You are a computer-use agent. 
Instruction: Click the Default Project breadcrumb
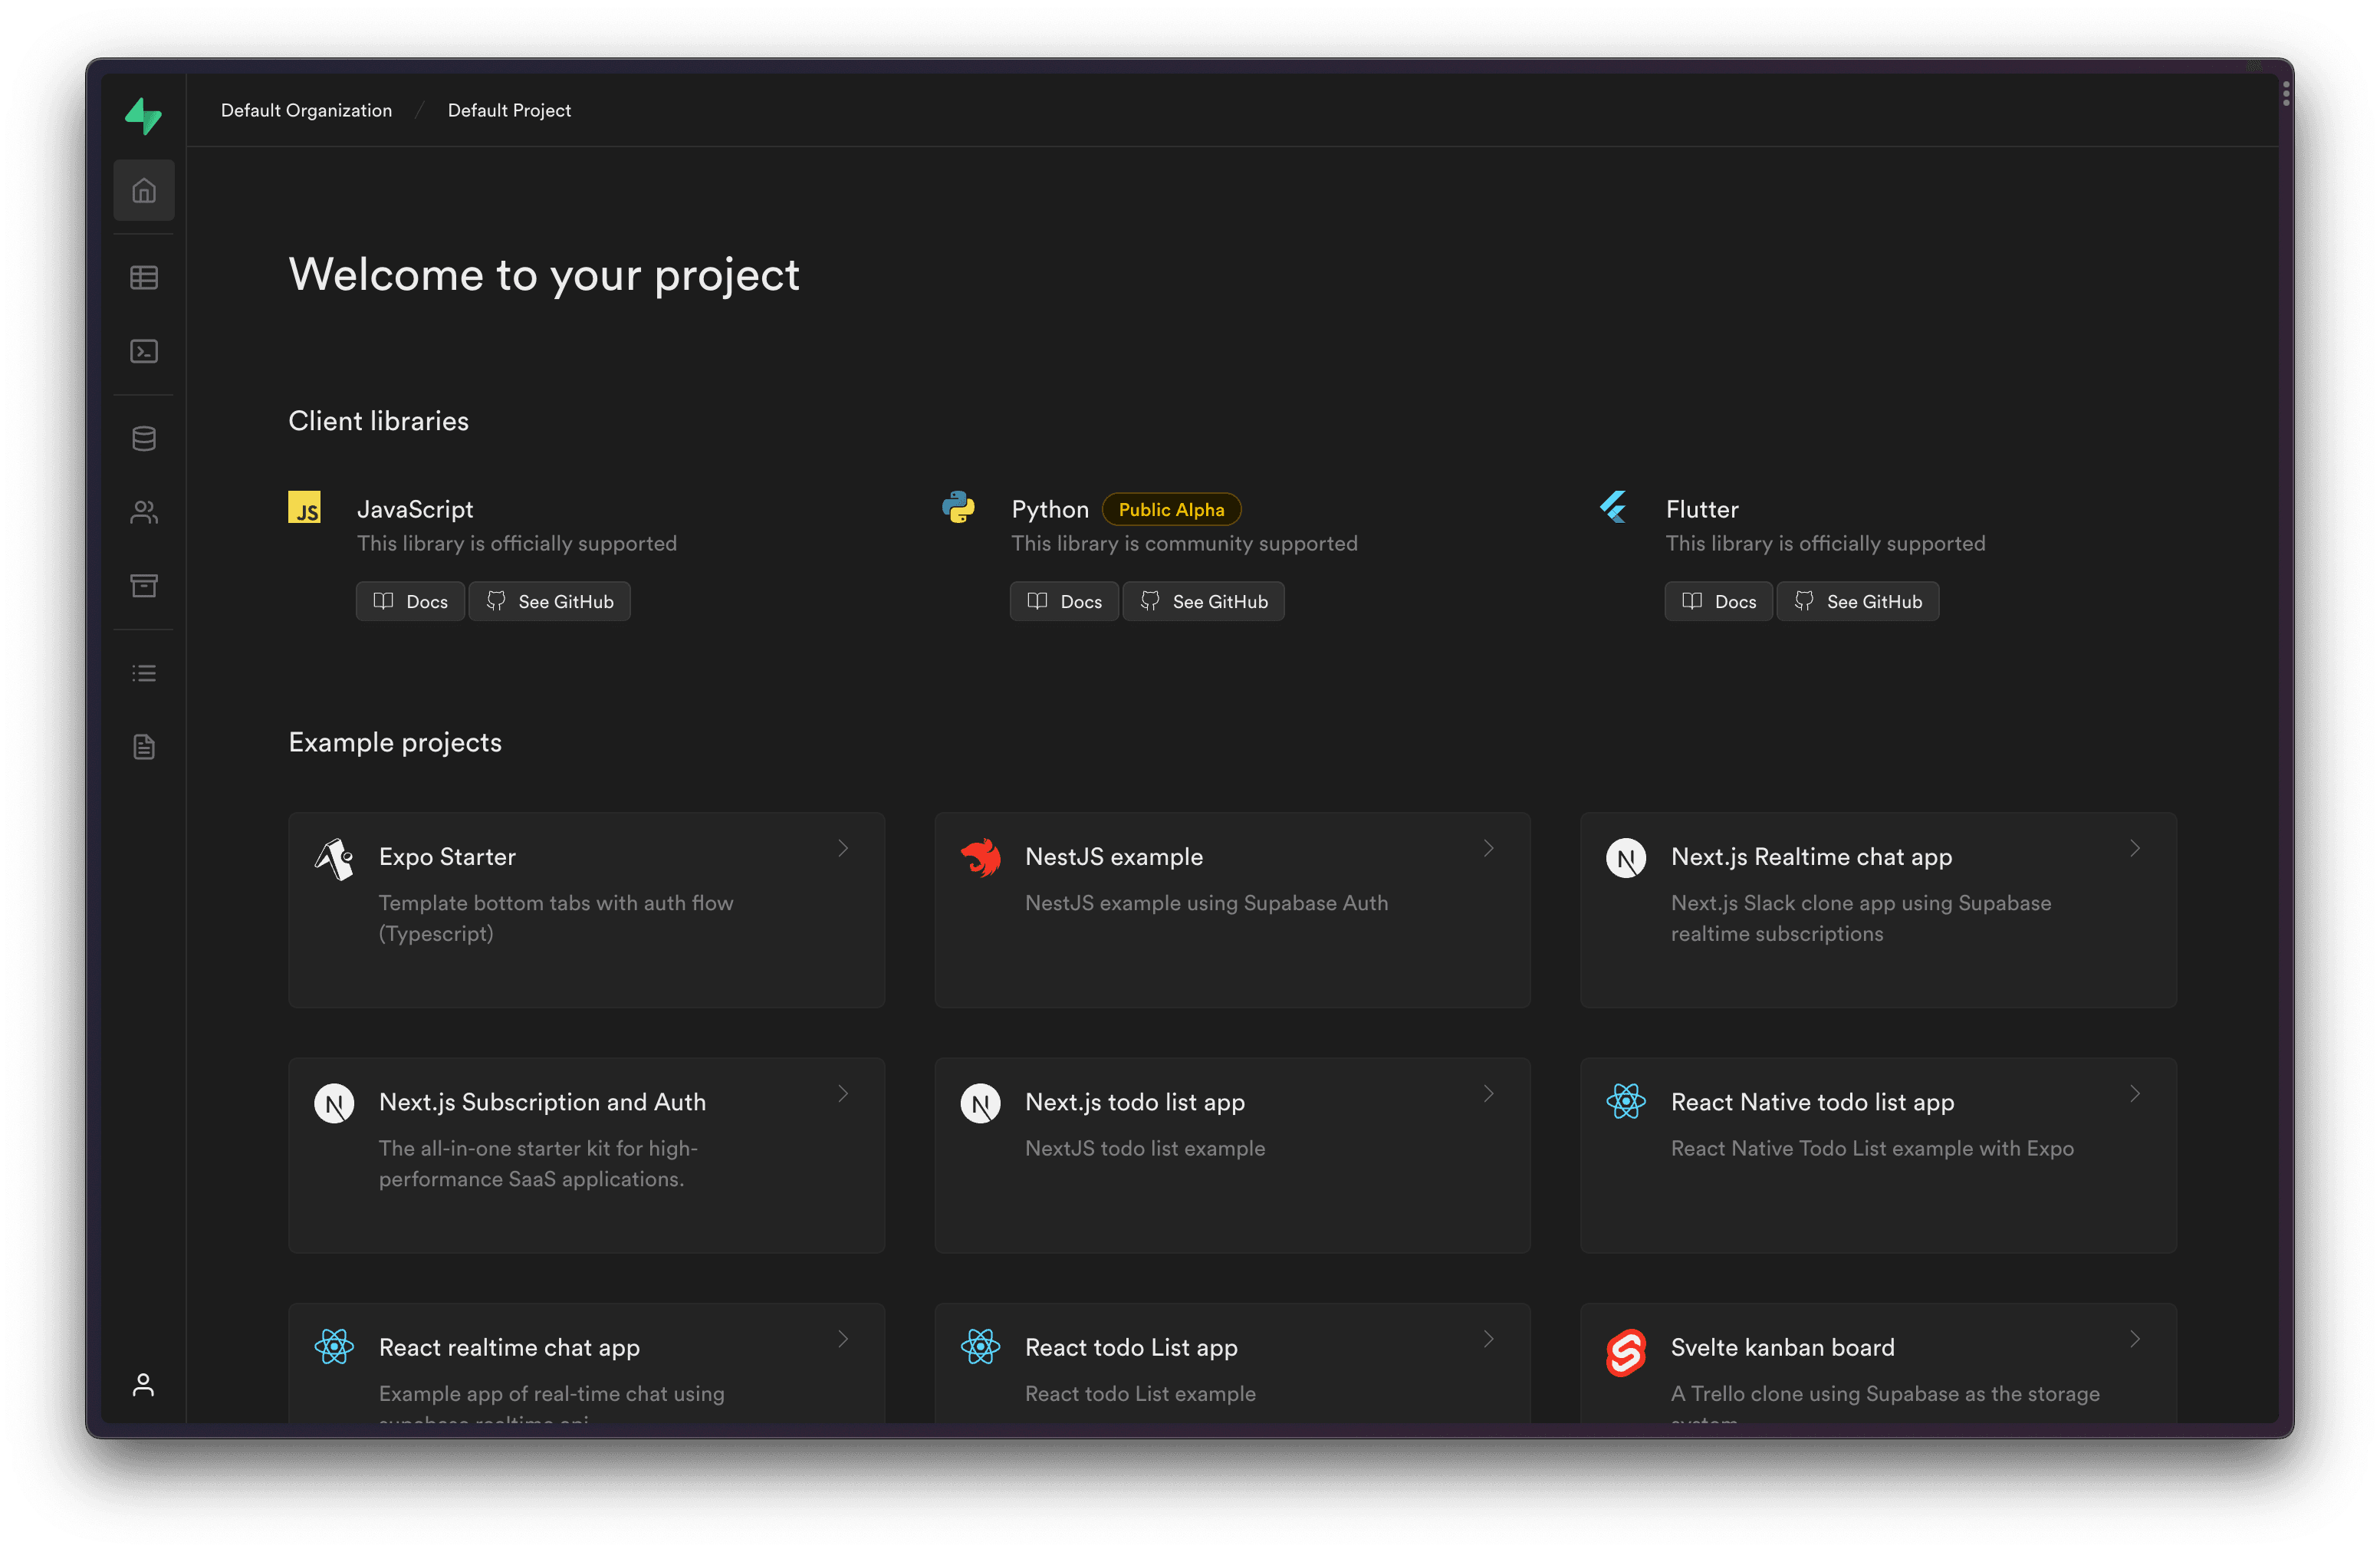click(509, 110)
